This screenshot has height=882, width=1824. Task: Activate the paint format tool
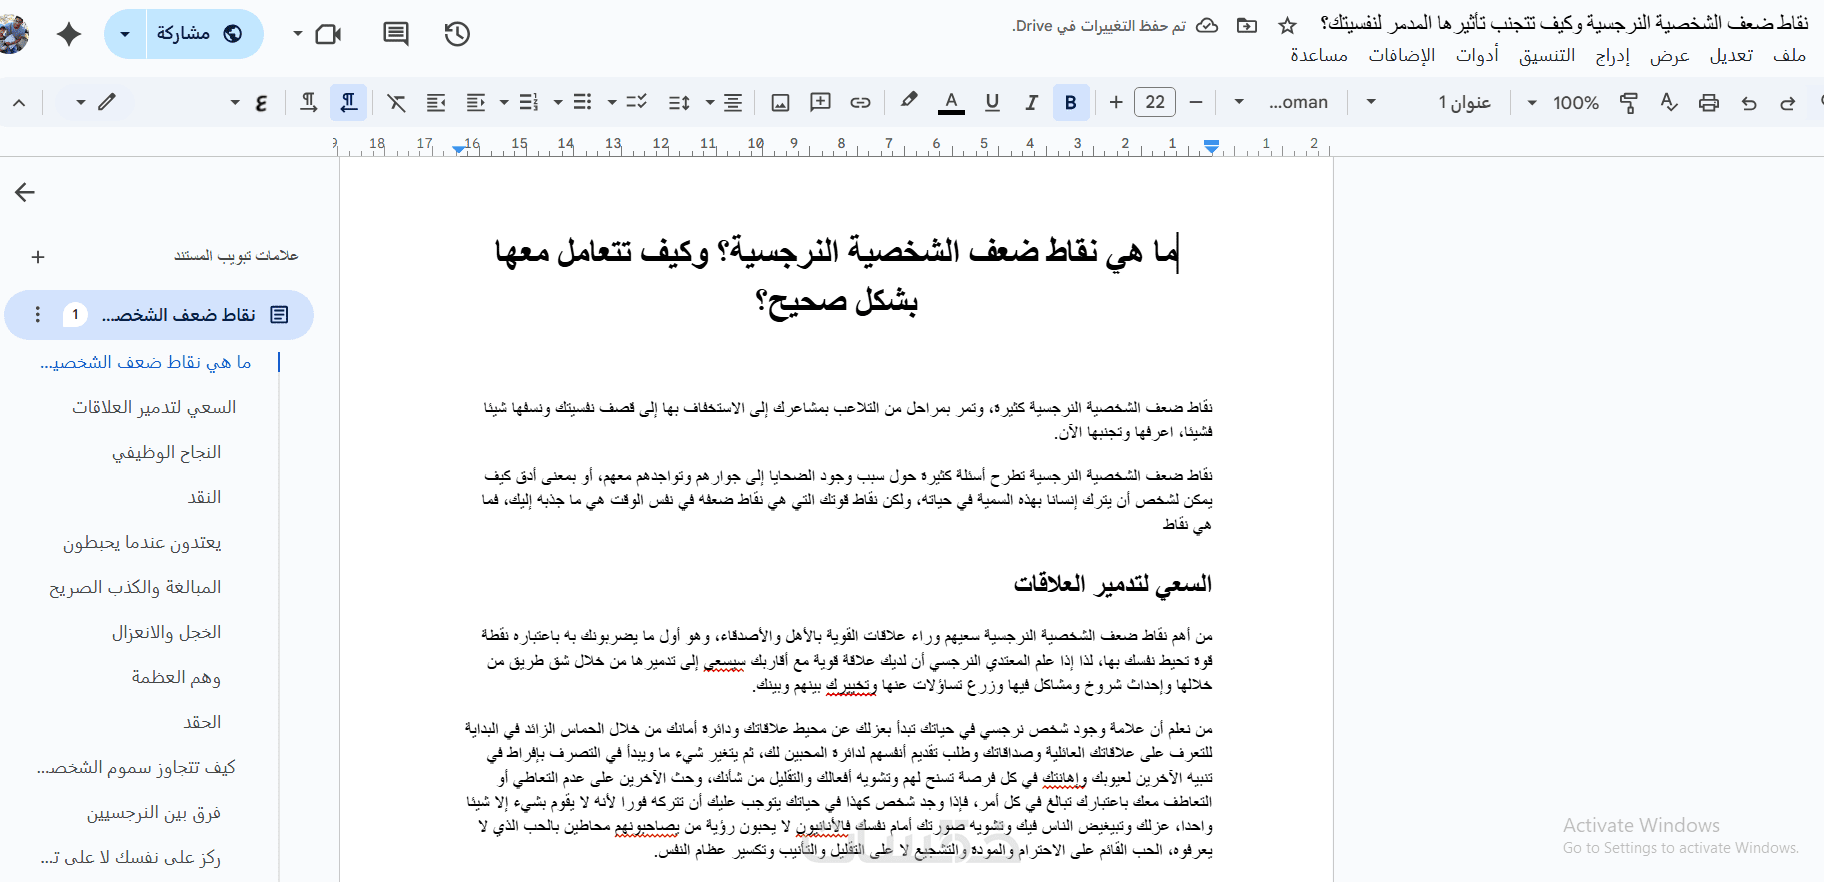pyautogui.click(x=1629, y=102)
